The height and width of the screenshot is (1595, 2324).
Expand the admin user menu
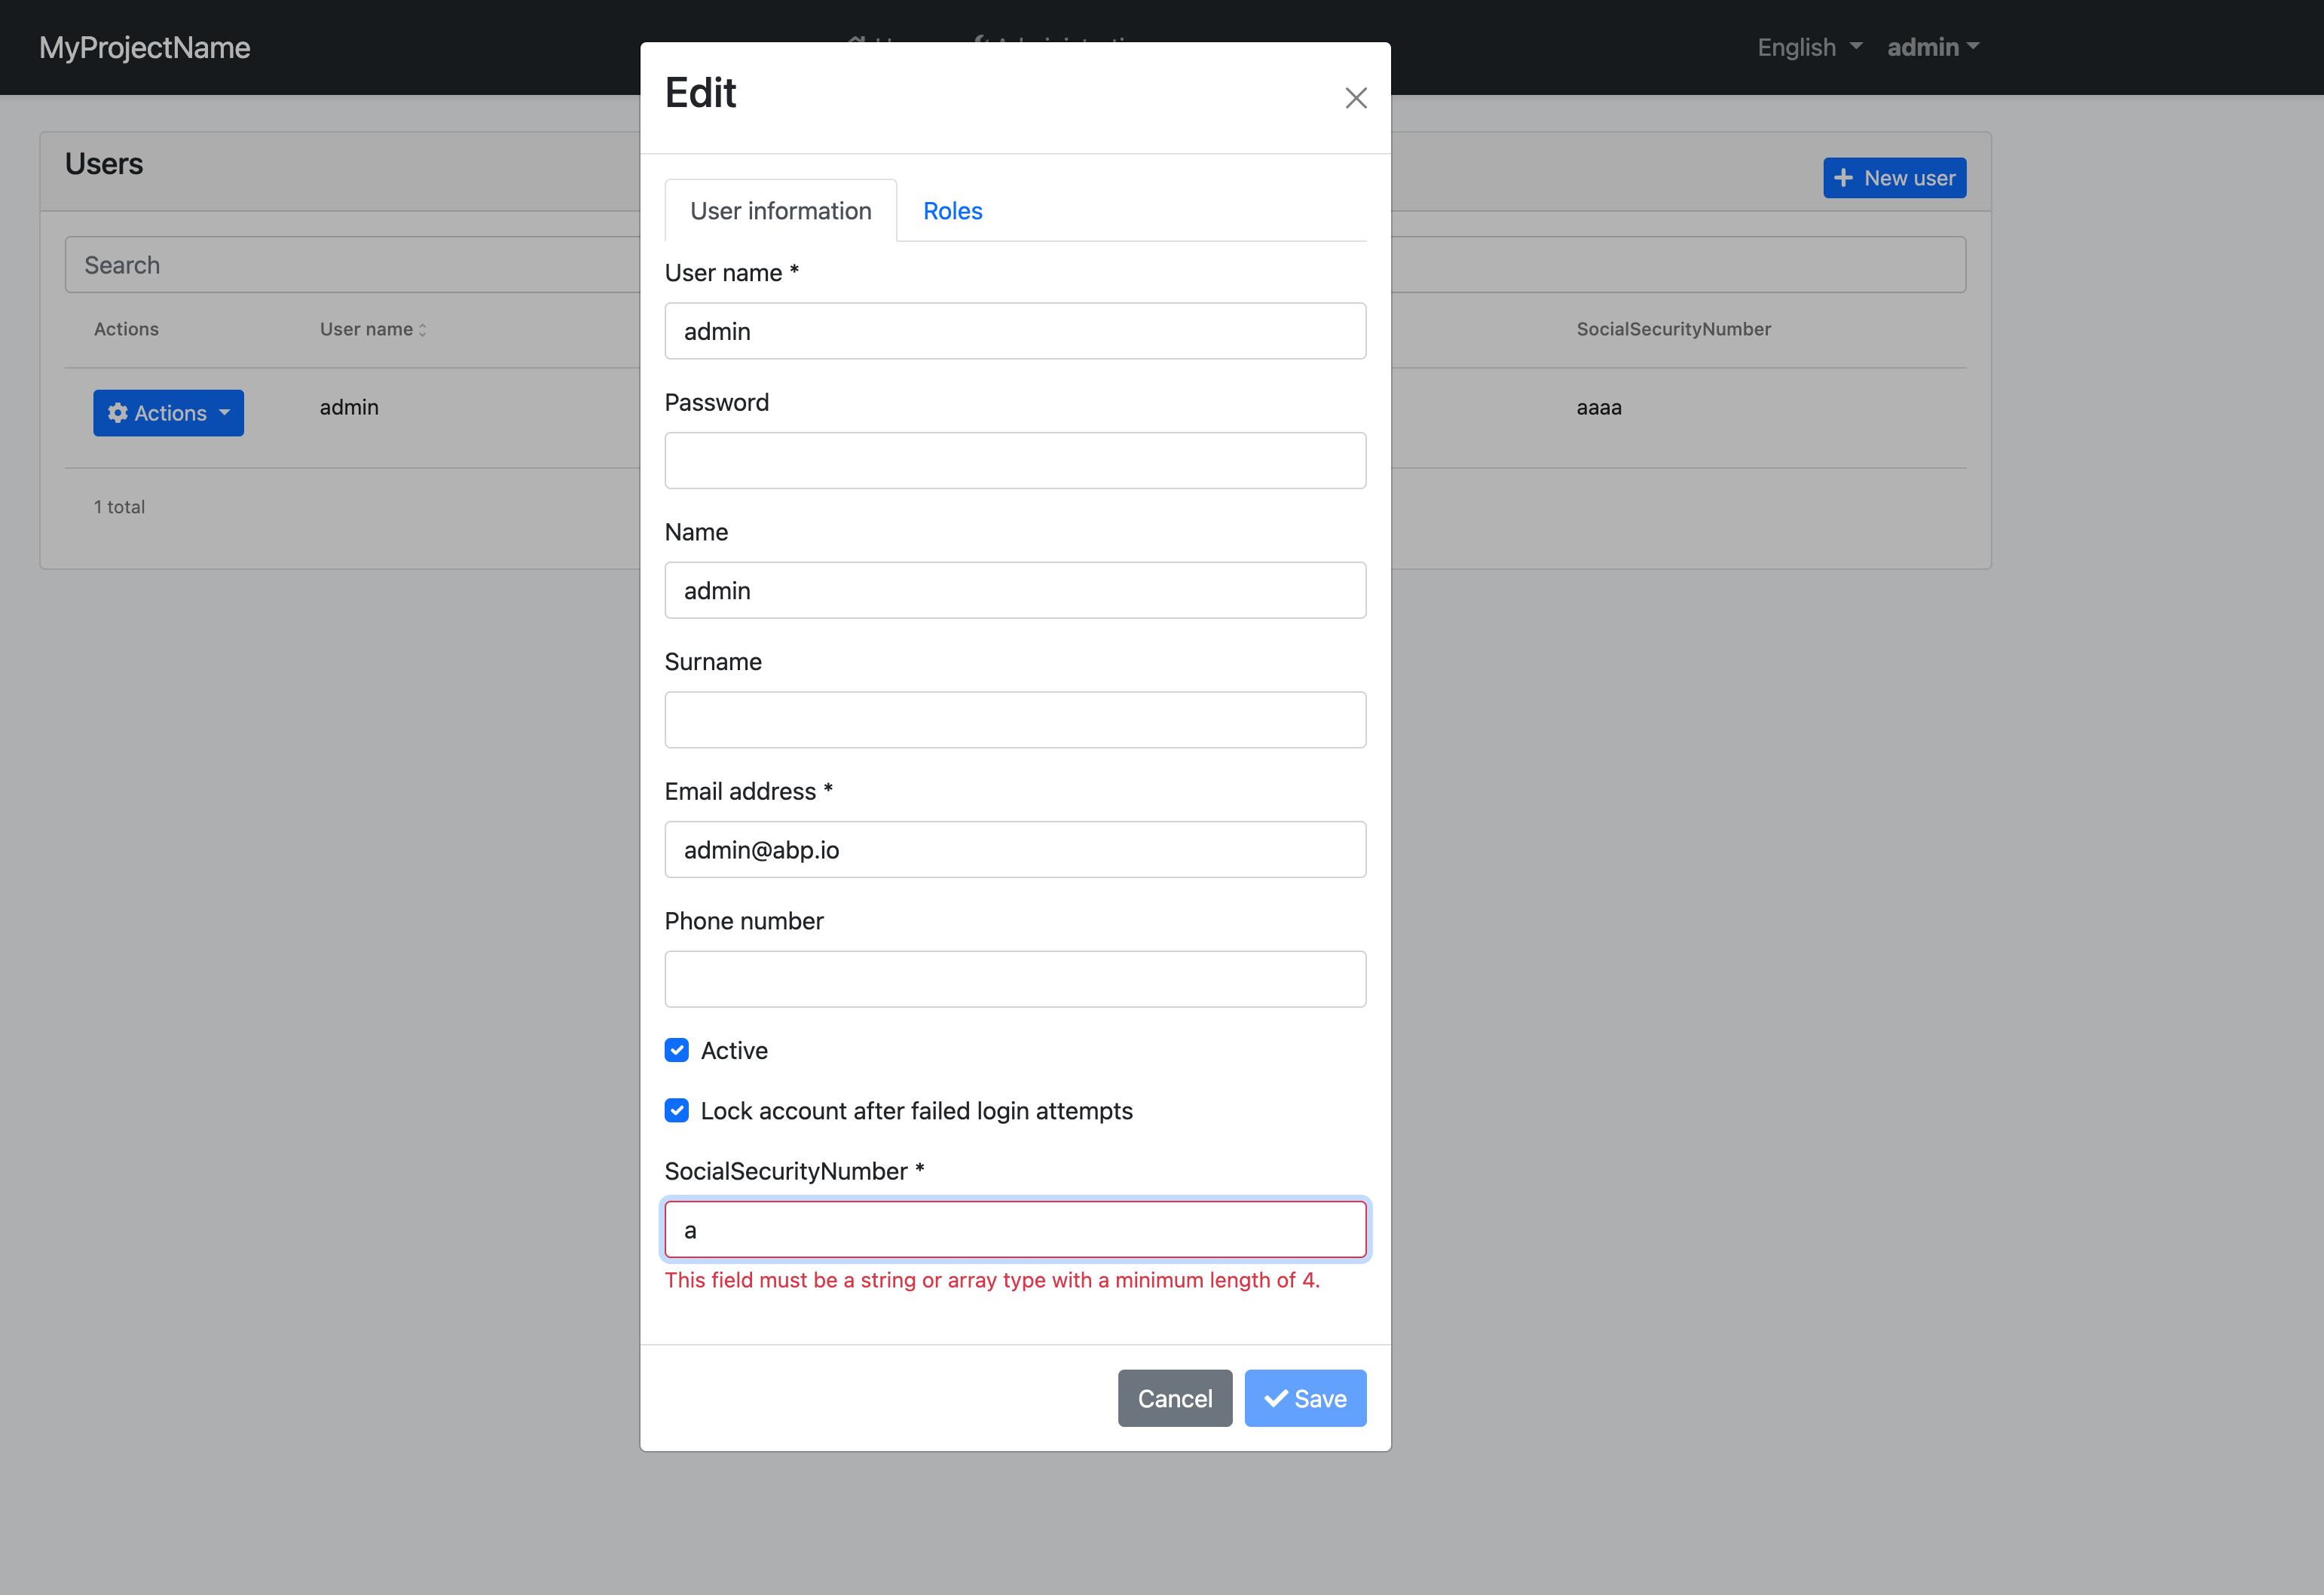coord(1932,47)
